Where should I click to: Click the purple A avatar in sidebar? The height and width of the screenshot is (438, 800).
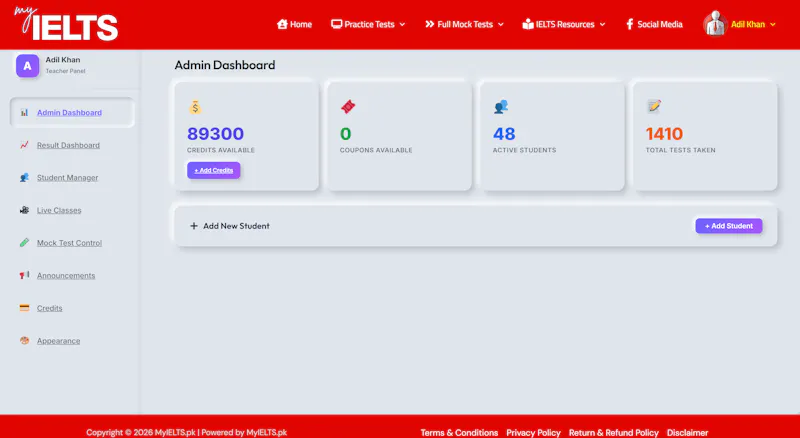(28, 66)
